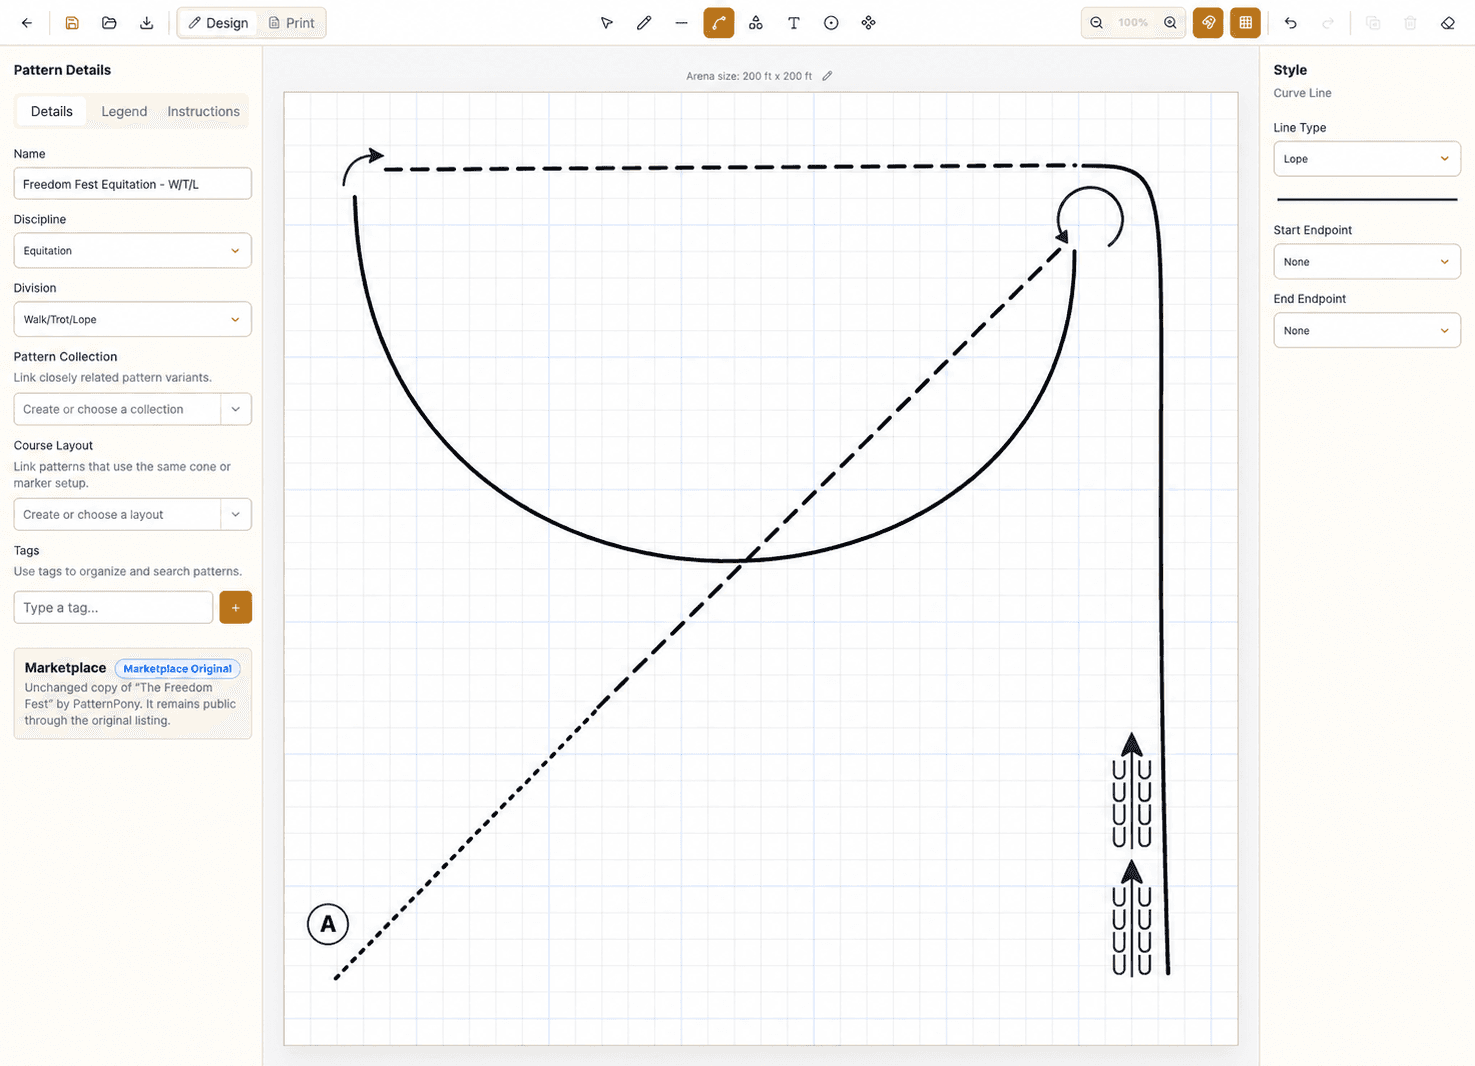Expand the Course Layout chevron
Image resolution: width=1475 pixels, height=1066 pixels.
click(236, 515)
